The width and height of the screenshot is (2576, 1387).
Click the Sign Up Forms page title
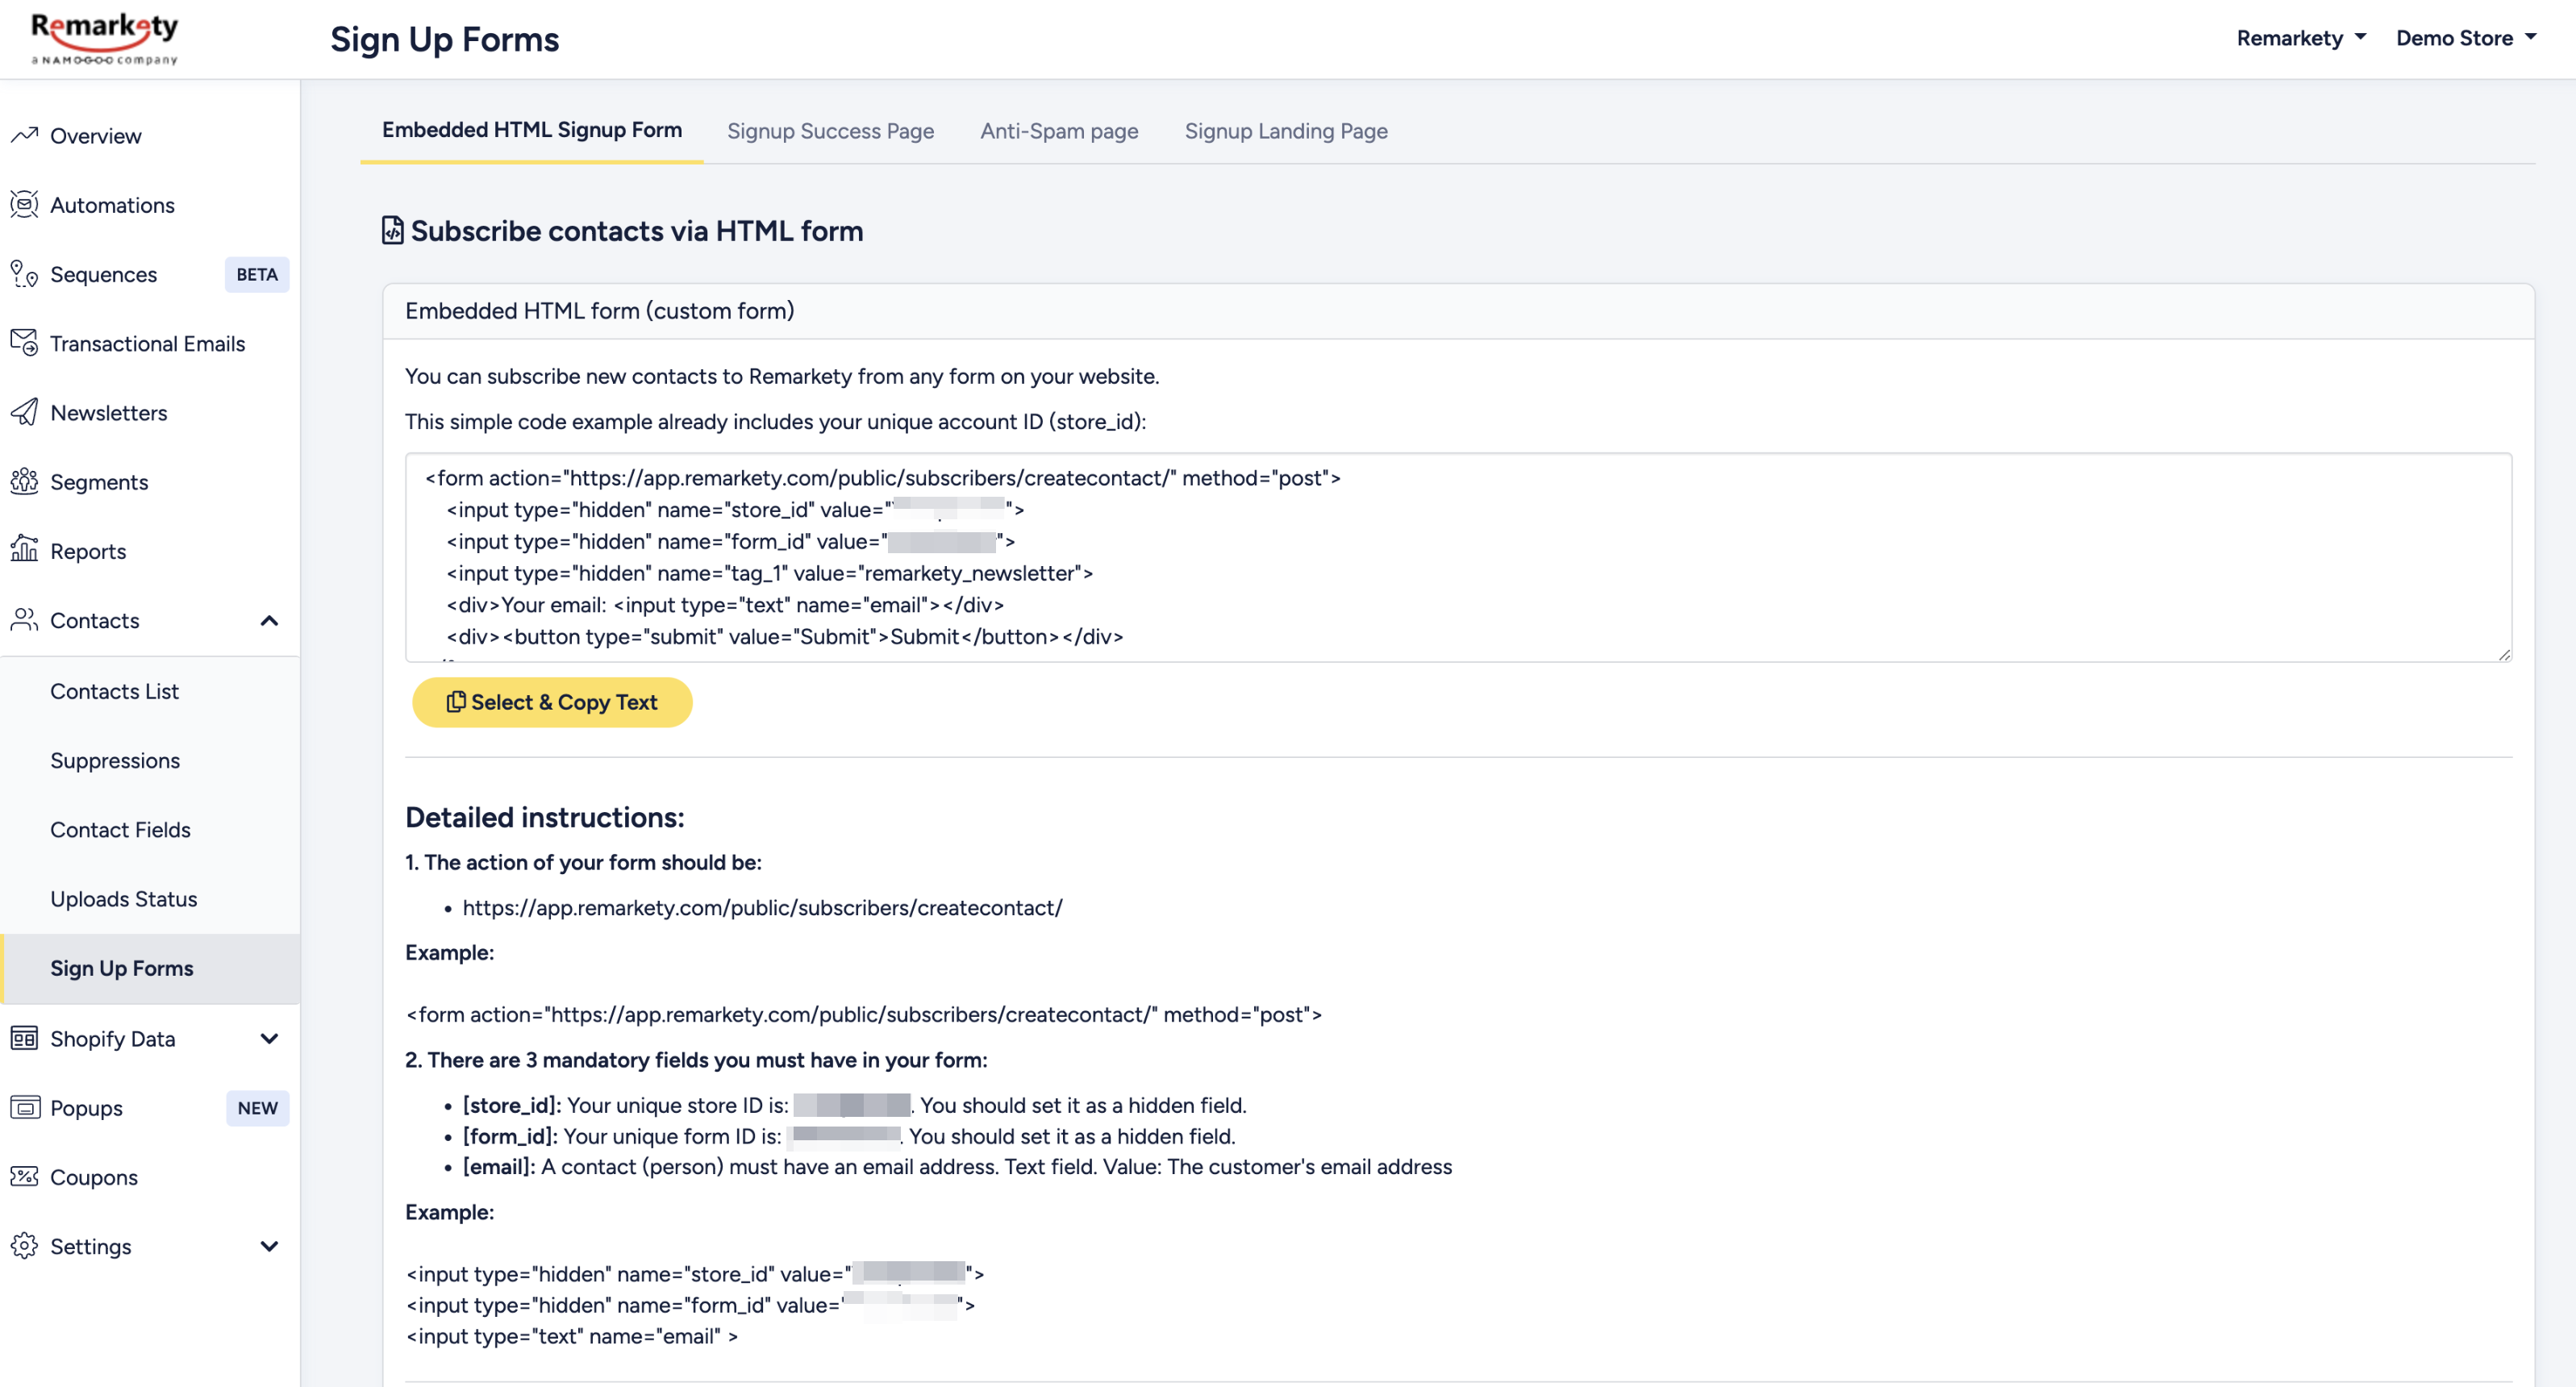444,39
